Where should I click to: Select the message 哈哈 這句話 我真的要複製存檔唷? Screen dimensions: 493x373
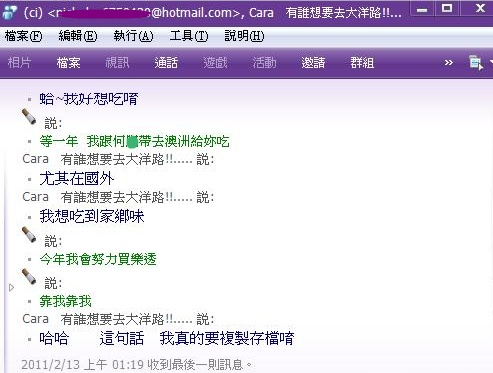coord(167,338)
